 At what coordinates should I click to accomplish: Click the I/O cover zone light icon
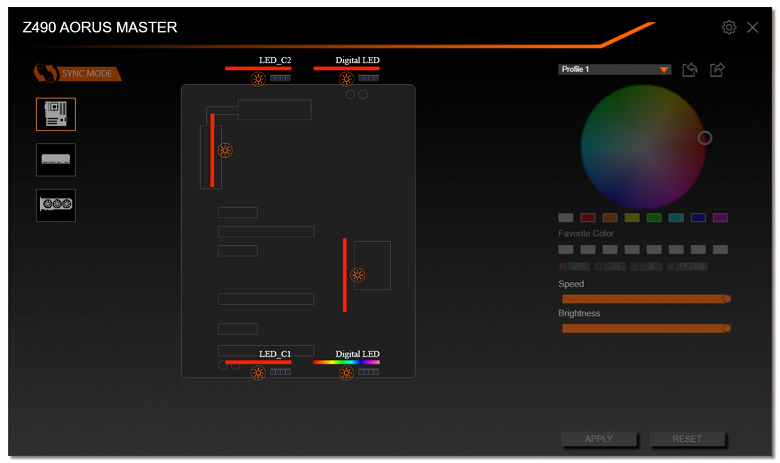click(225, 150)
